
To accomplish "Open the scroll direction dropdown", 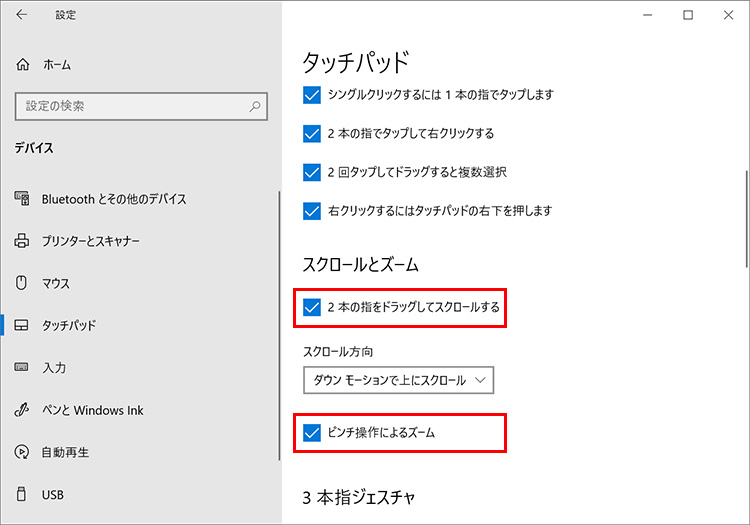I will [x=398, y=380].
